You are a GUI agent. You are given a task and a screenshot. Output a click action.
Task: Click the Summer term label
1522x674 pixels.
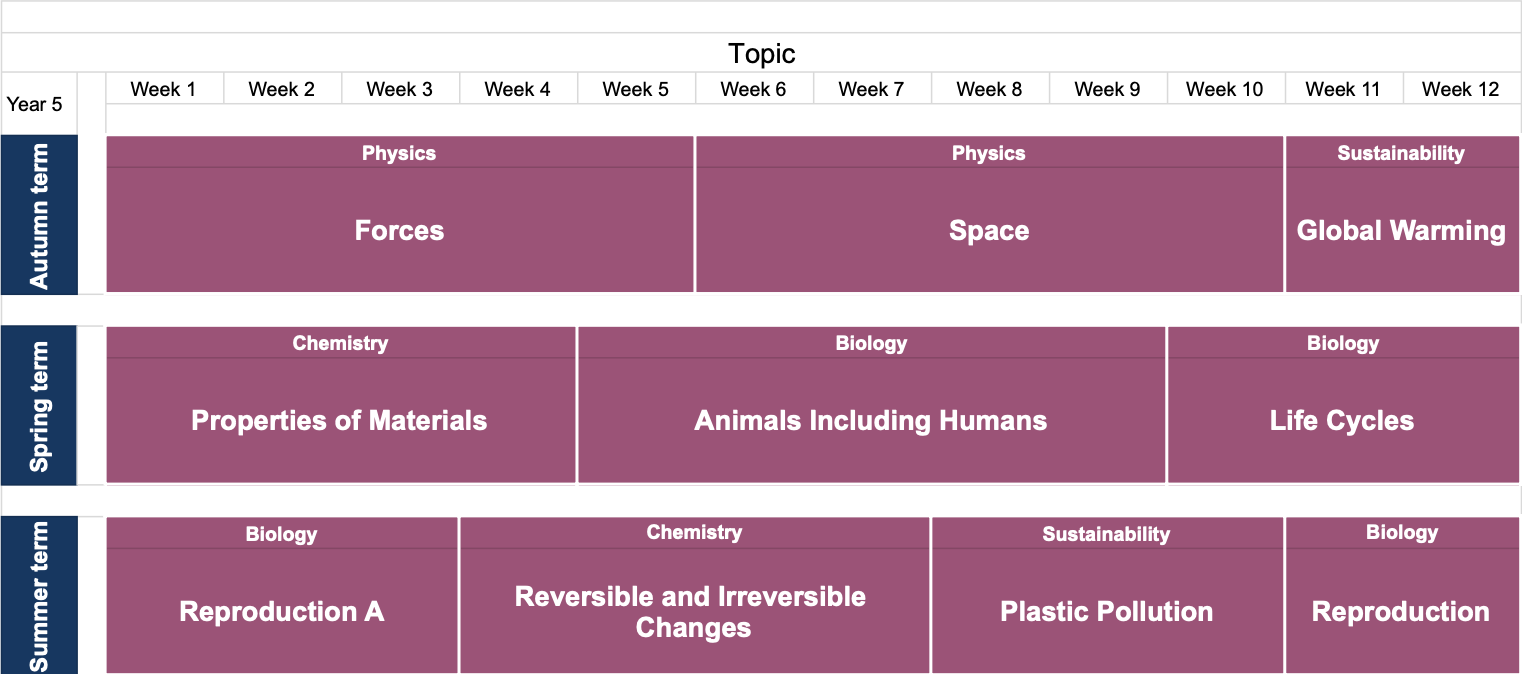point(40,596)
